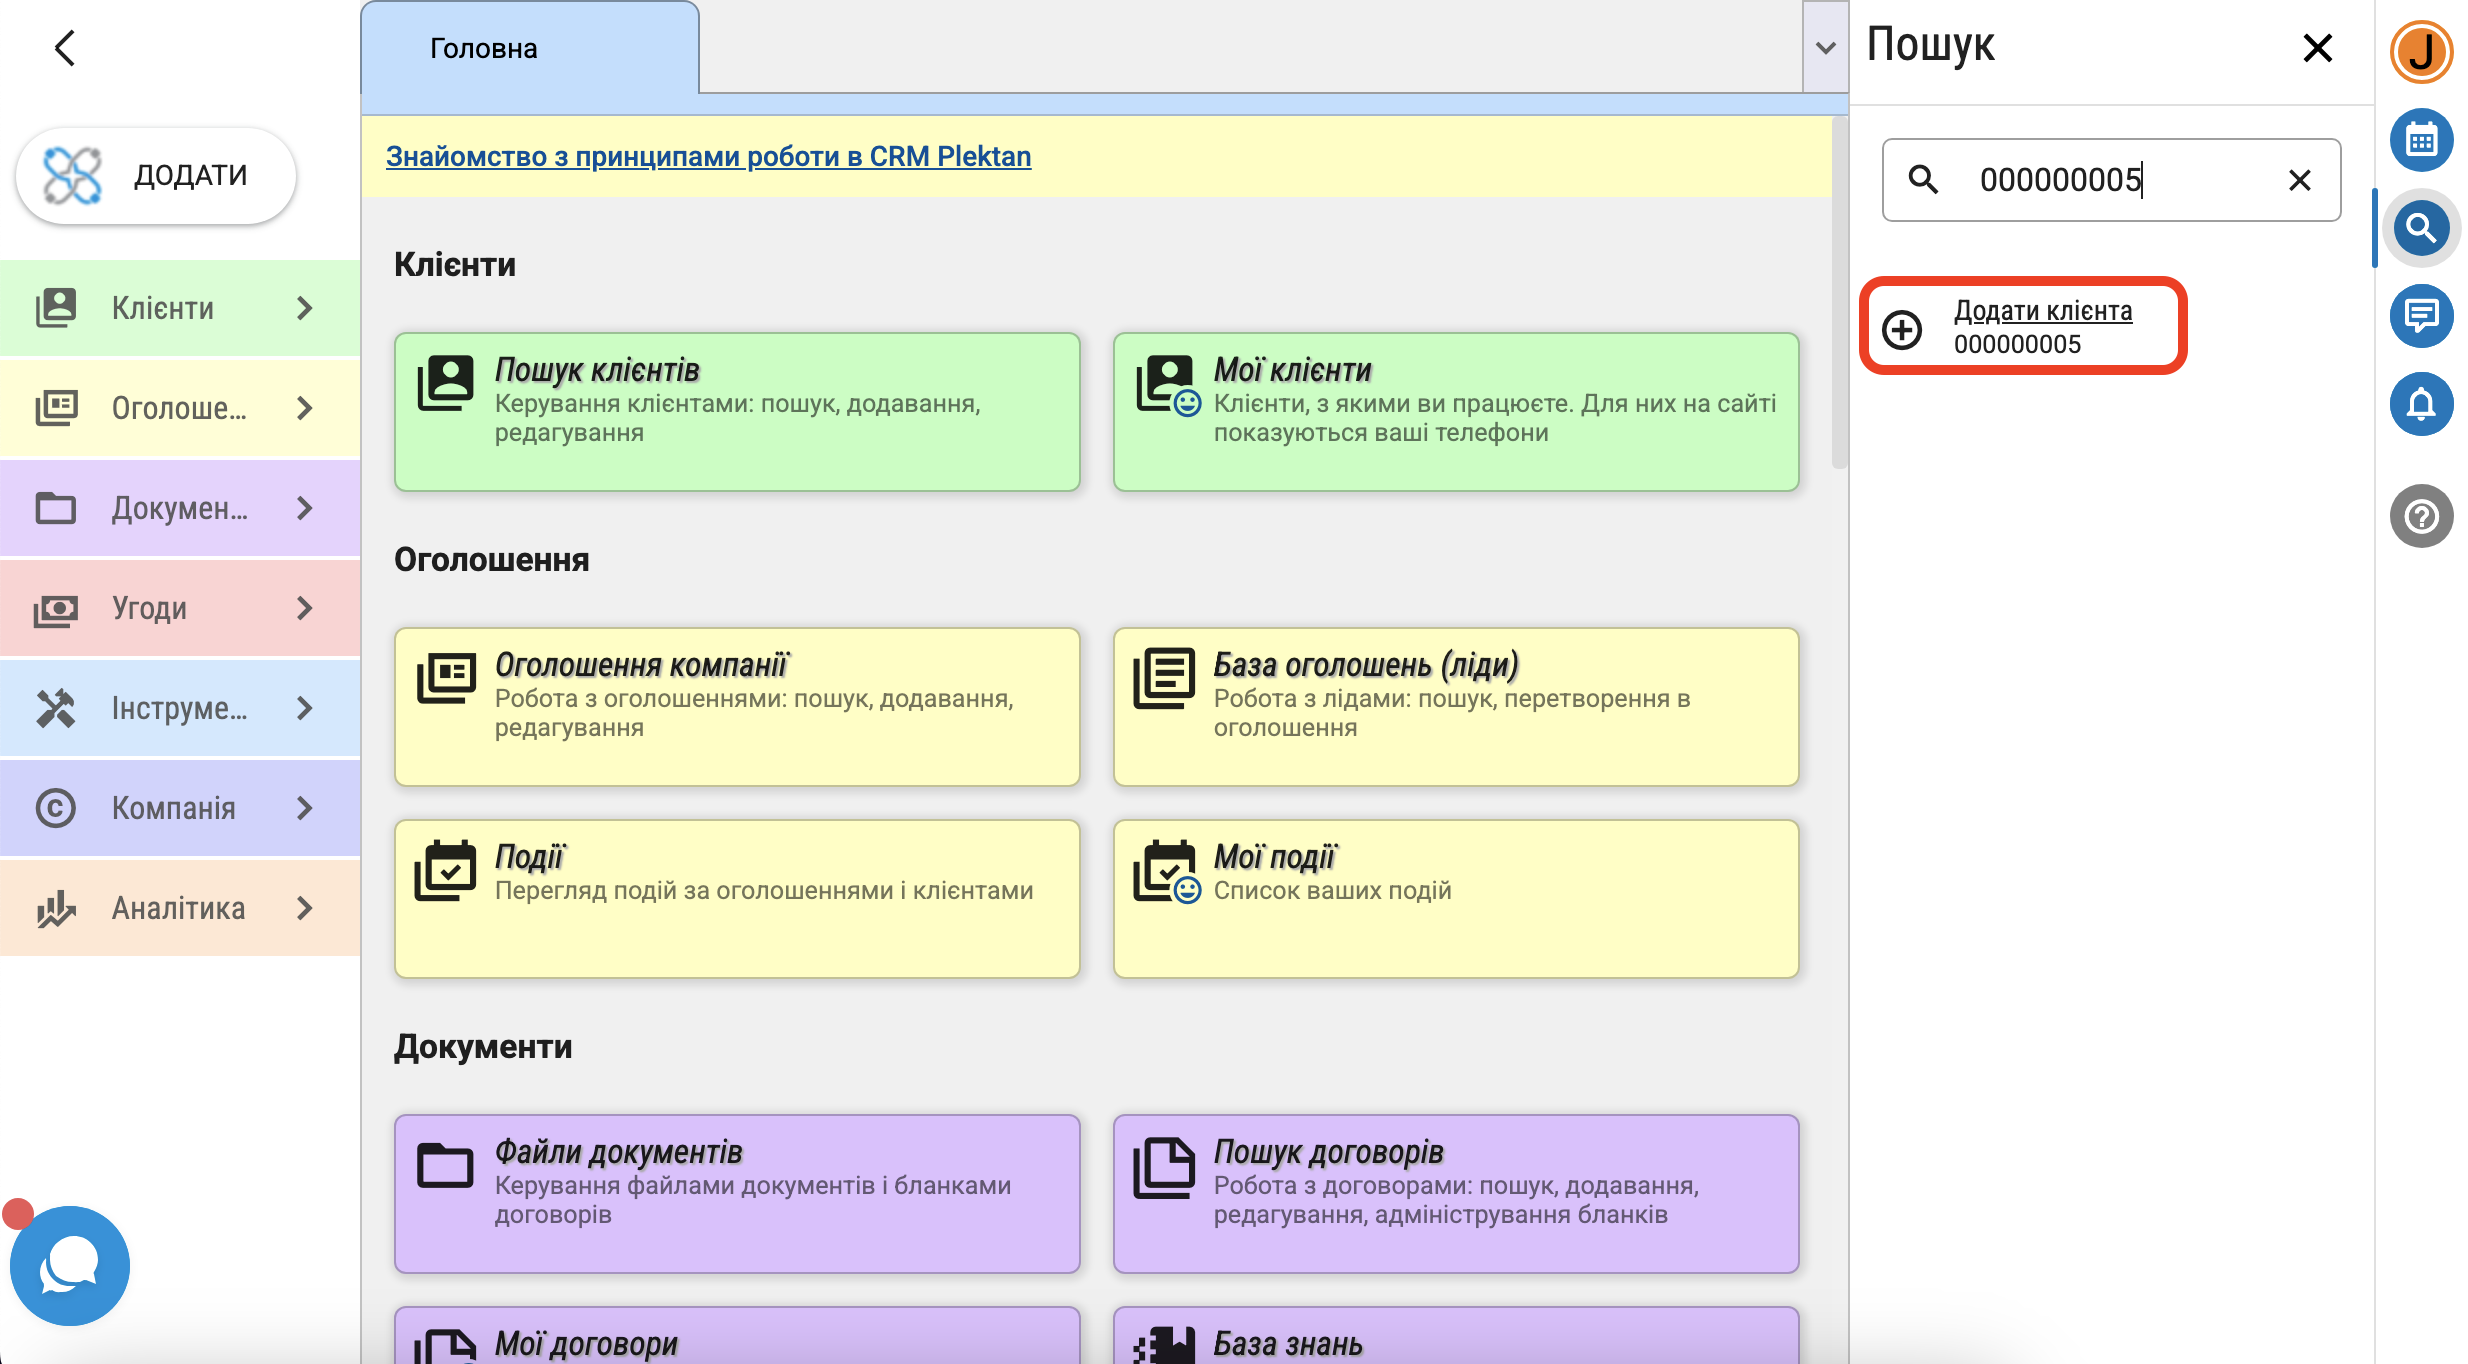The height and width of the screenshot is (1364, 2468).
Task: Open the live chat bubble widget
Action: [x=70, y=1266]
